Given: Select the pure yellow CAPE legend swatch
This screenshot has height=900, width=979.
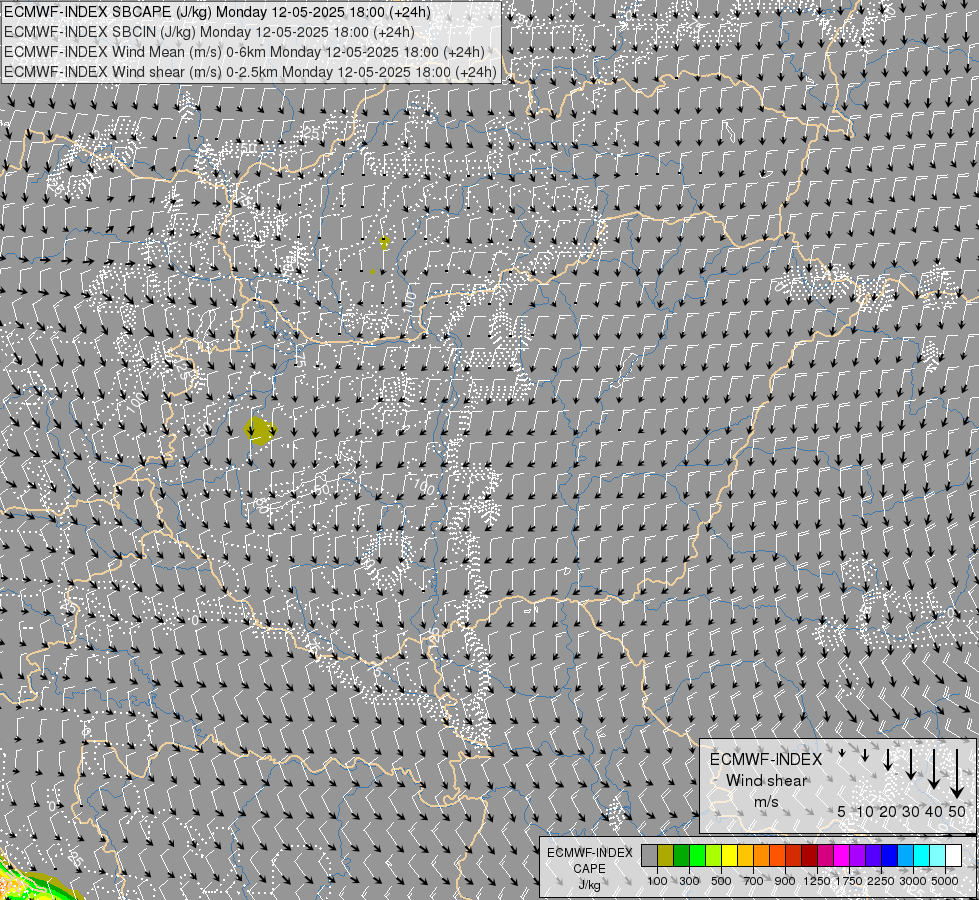Looking at the screenshot, I should point(730,856).
